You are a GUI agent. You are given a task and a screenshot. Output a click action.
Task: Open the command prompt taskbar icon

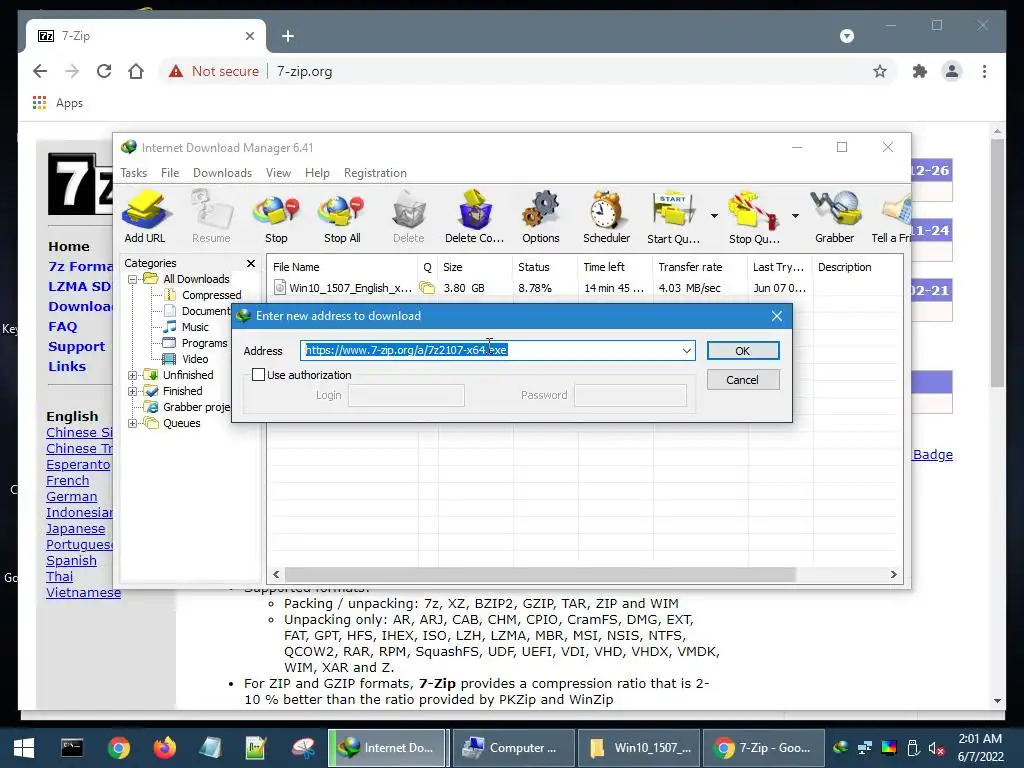72,748
